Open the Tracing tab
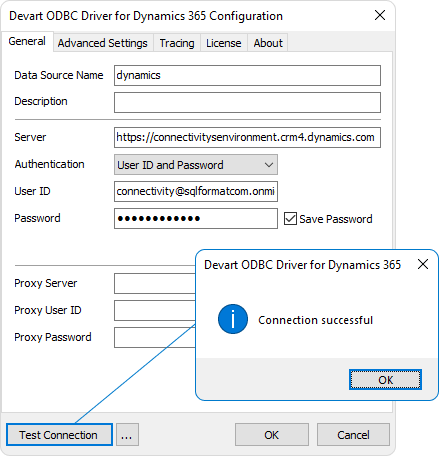439x456 pixels. 177,43
